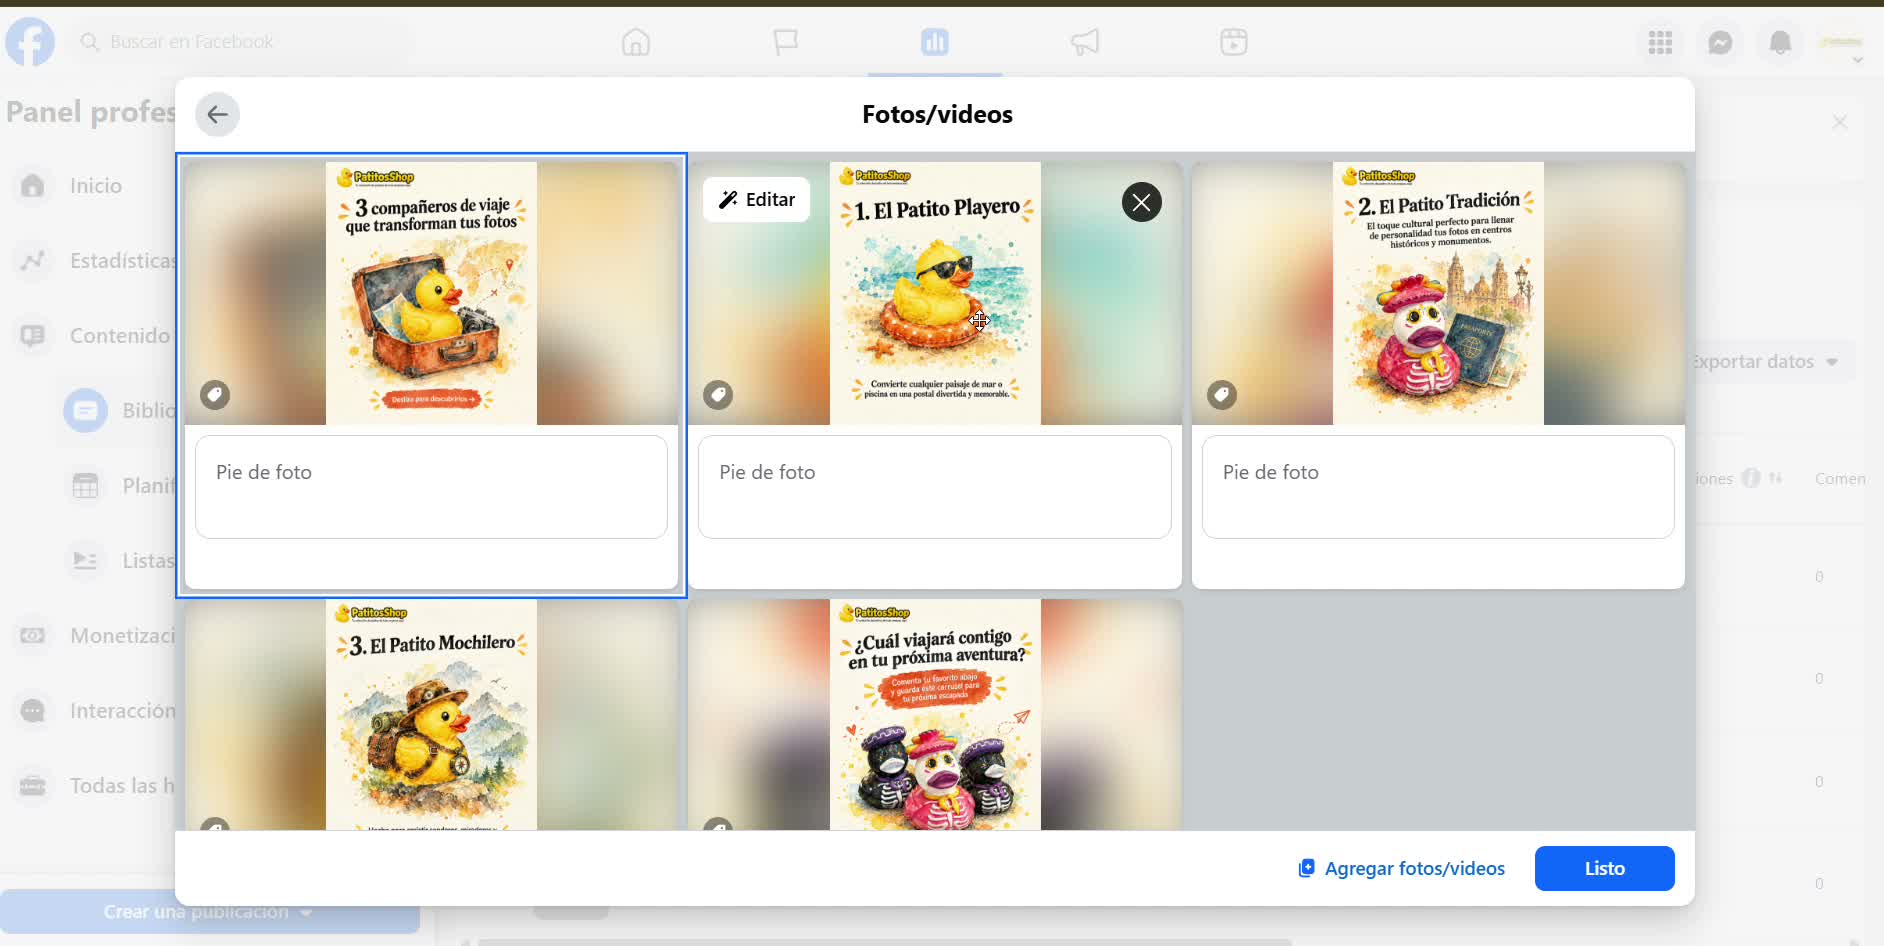Click the Facebook logo
The height and width of the screenshot is (946, 1884).
coord(31,42)
